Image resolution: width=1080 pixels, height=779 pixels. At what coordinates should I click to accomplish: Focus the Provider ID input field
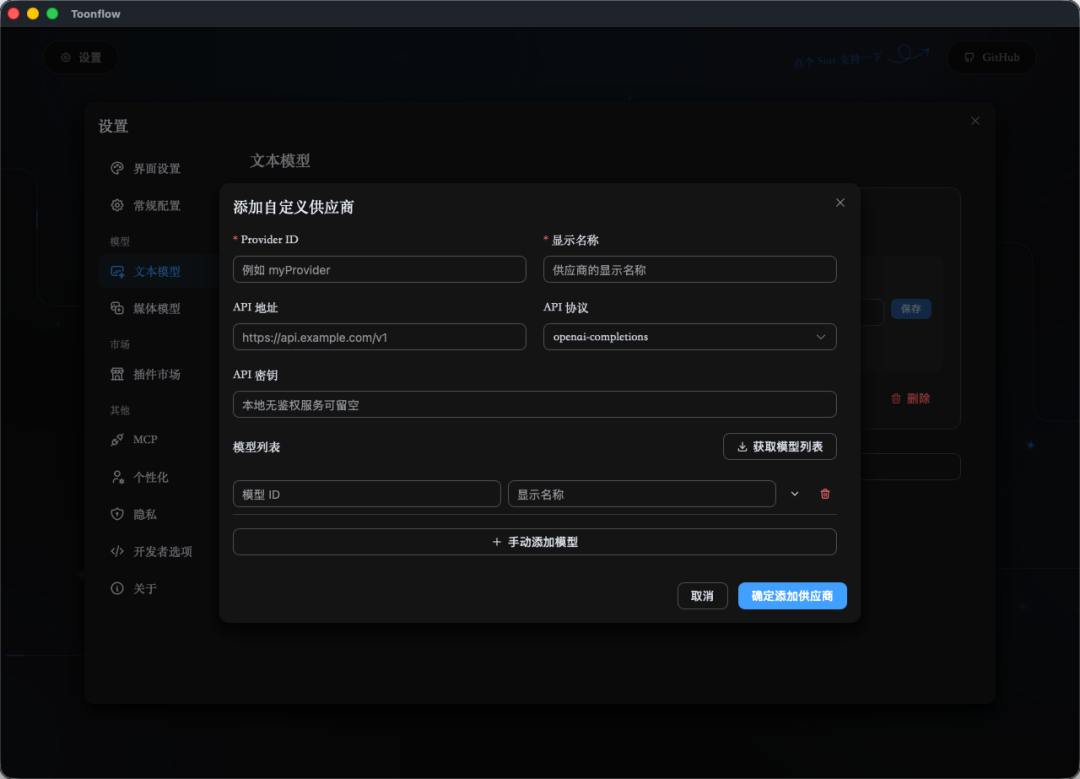point(380,269)
